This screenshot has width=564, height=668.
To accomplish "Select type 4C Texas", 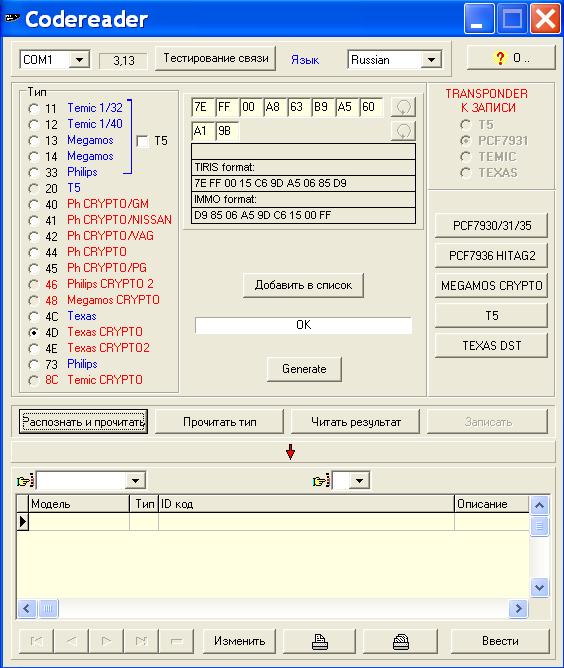I will coord(34,317).
